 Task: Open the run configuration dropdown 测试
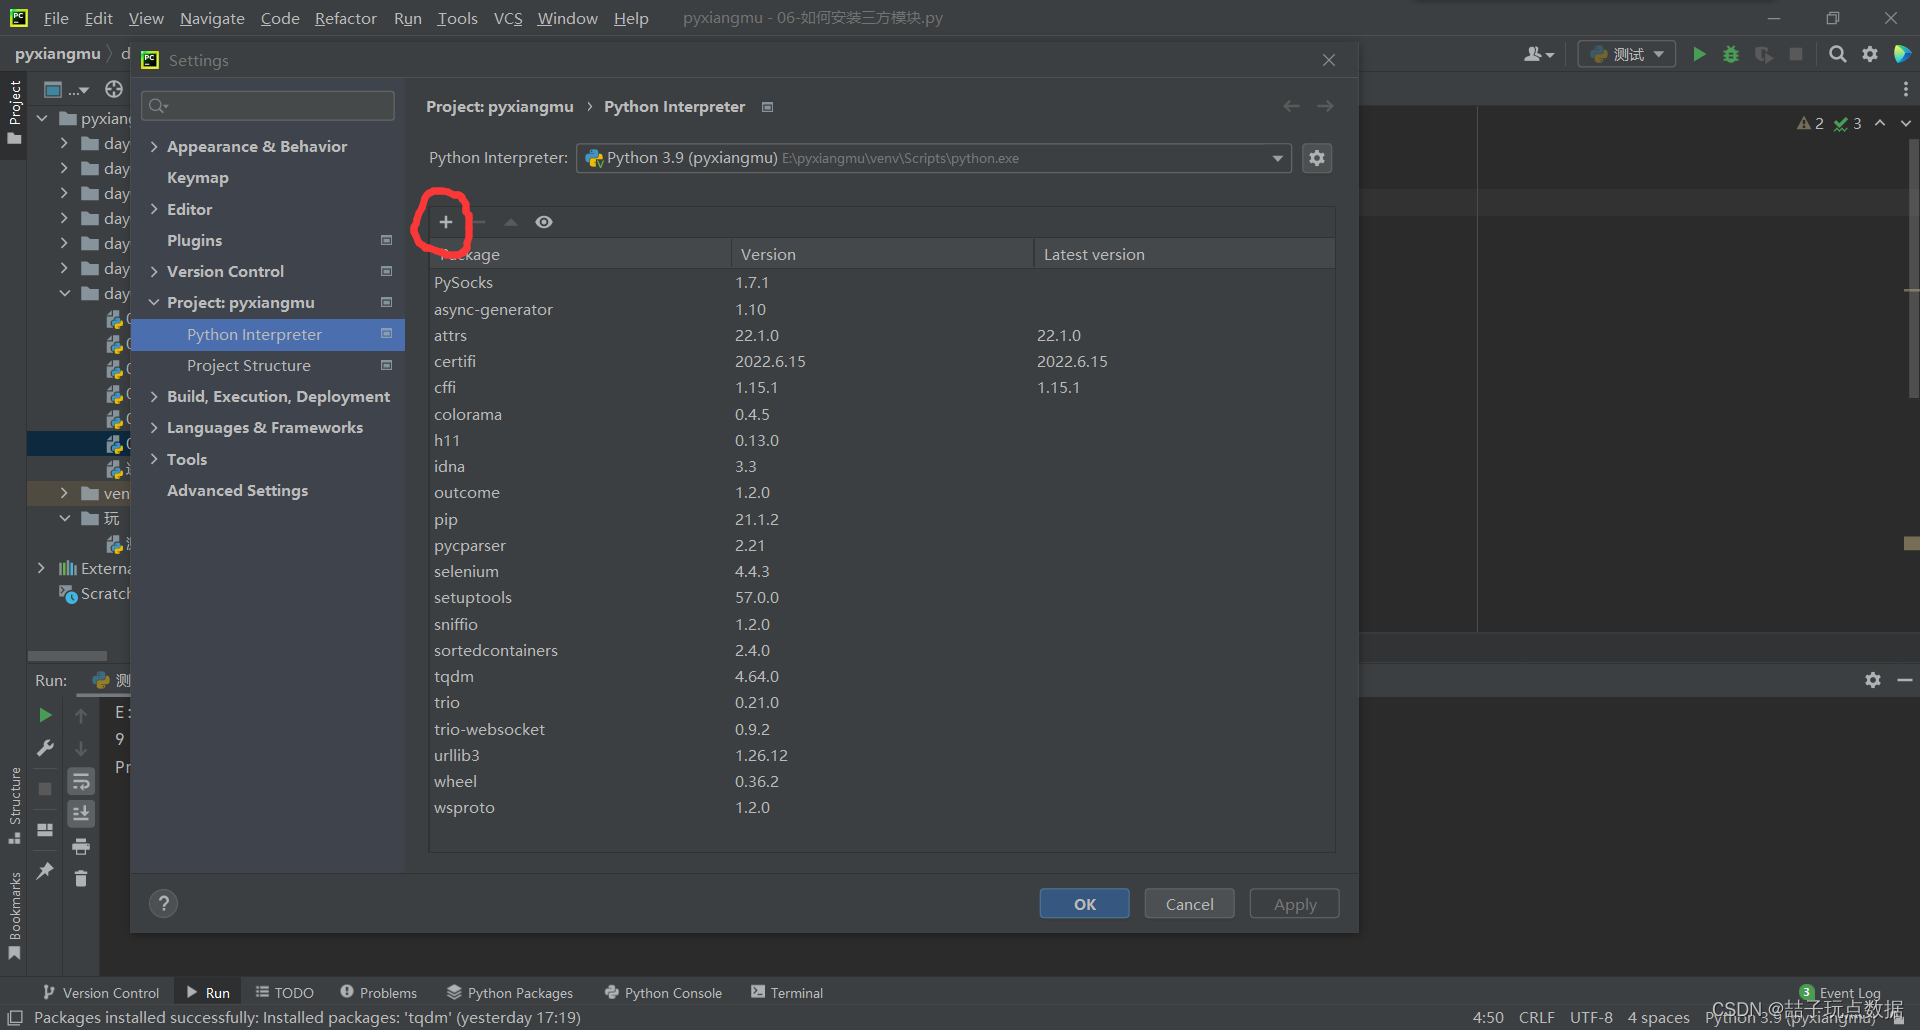[x=1627, y=54]
